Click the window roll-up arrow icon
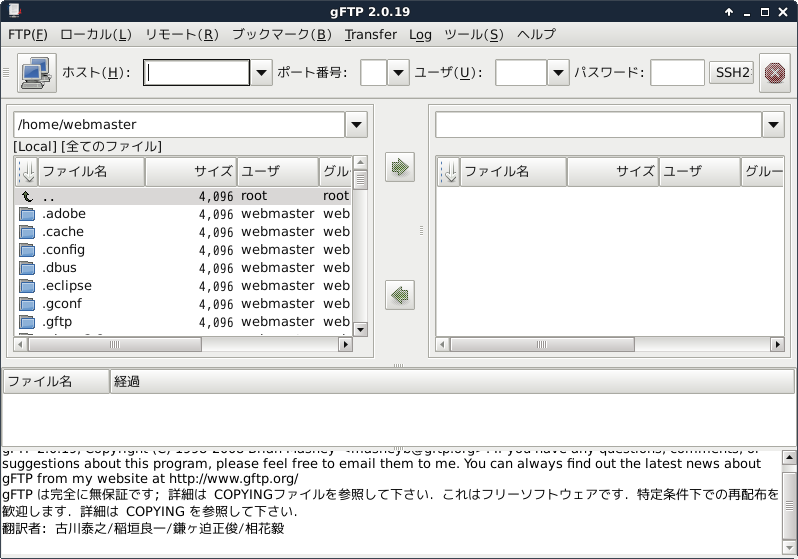Image resolution: width=798 pixels, height=559 pixels. (x=729, y=12)
